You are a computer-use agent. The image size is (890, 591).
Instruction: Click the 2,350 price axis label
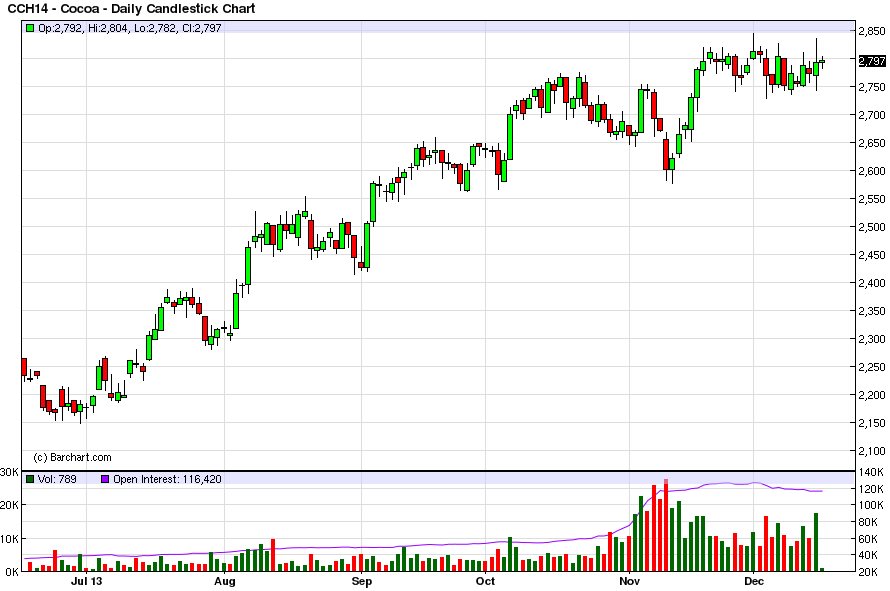[x=872, y=311]
